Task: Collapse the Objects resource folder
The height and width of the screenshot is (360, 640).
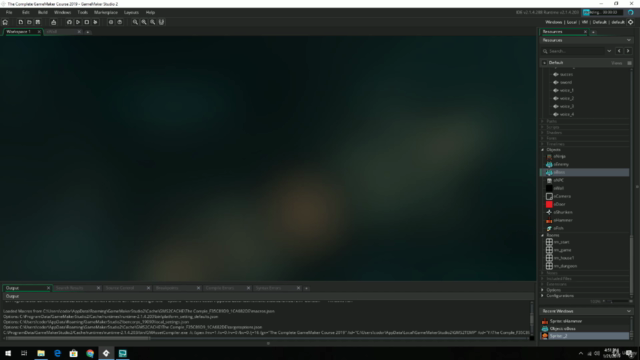Action: click(x=542, y=150)
